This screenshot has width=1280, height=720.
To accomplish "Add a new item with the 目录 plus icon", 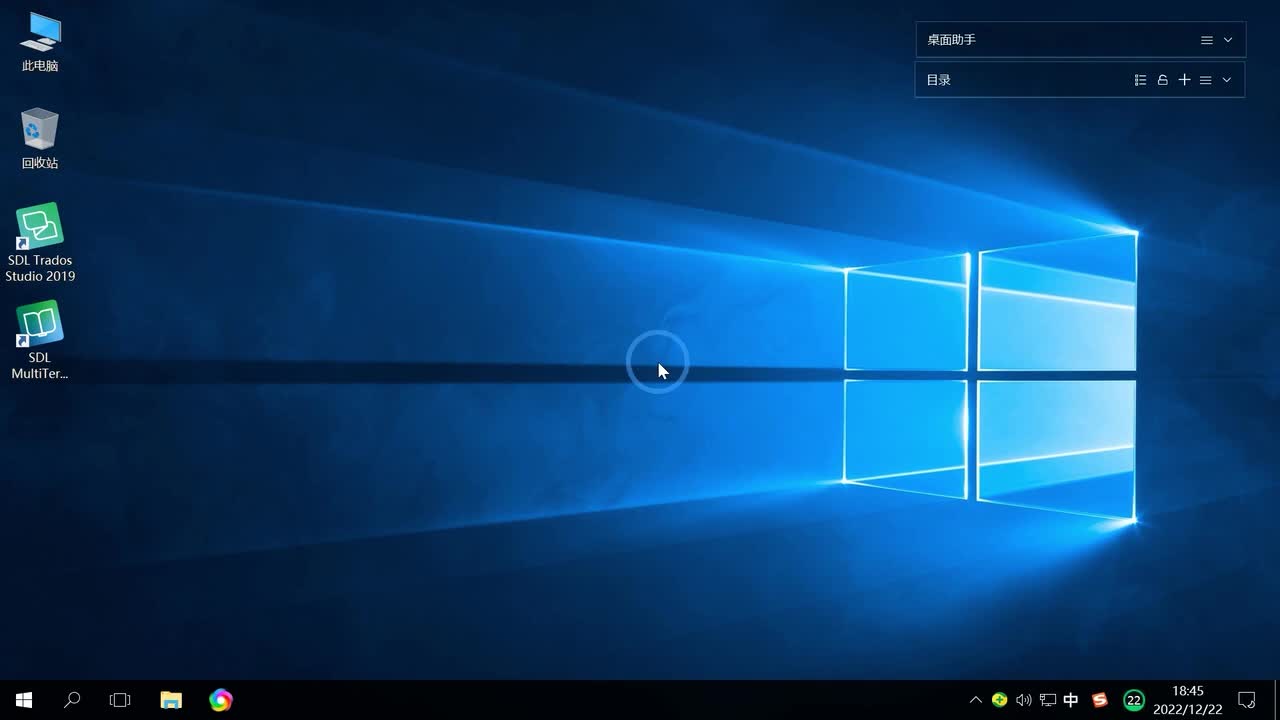I will 1184,80.
